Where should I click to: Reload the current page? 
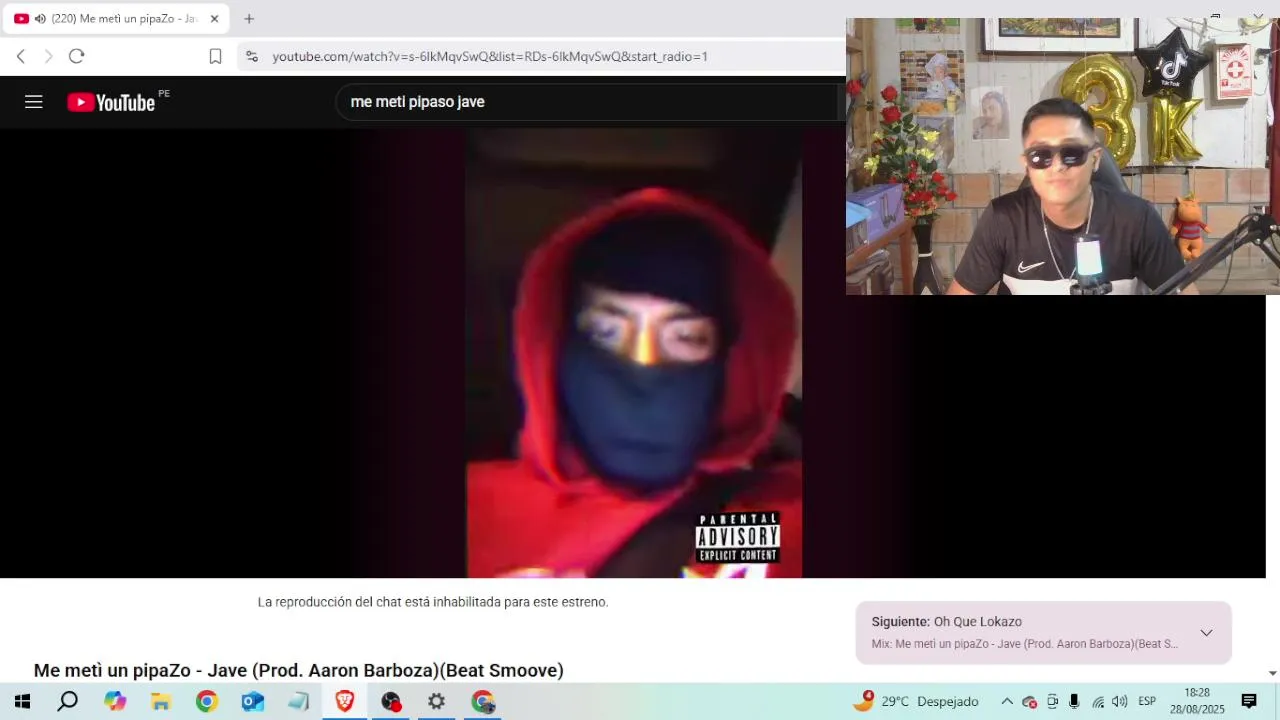tap(77, 56)
